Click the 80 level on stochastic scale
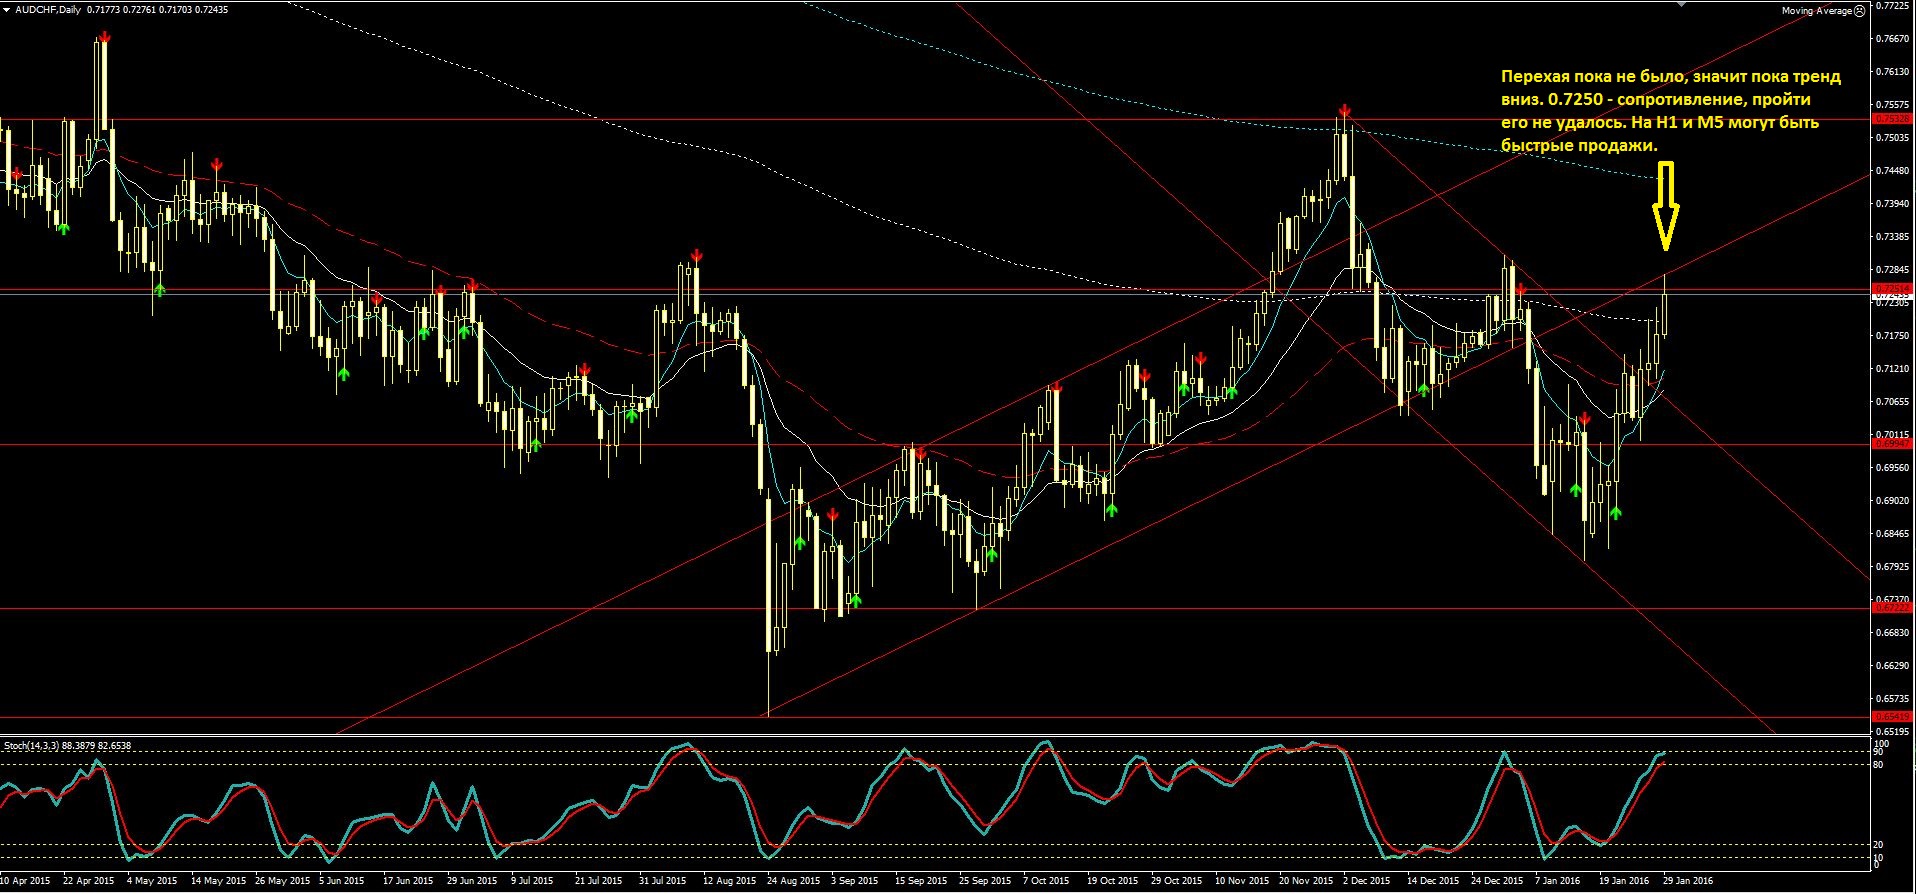 (x=1879, y=765)
